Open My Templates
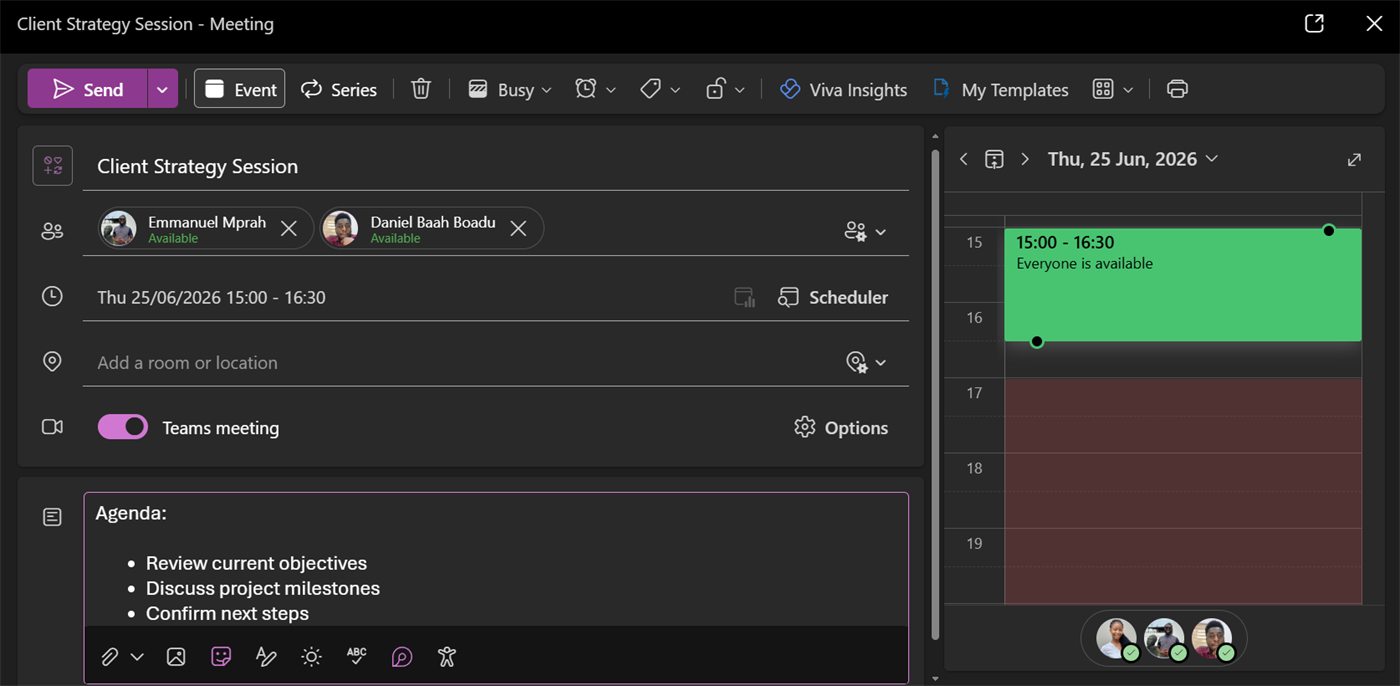Screen dimensions: 1400x686 coord(1001,89)
